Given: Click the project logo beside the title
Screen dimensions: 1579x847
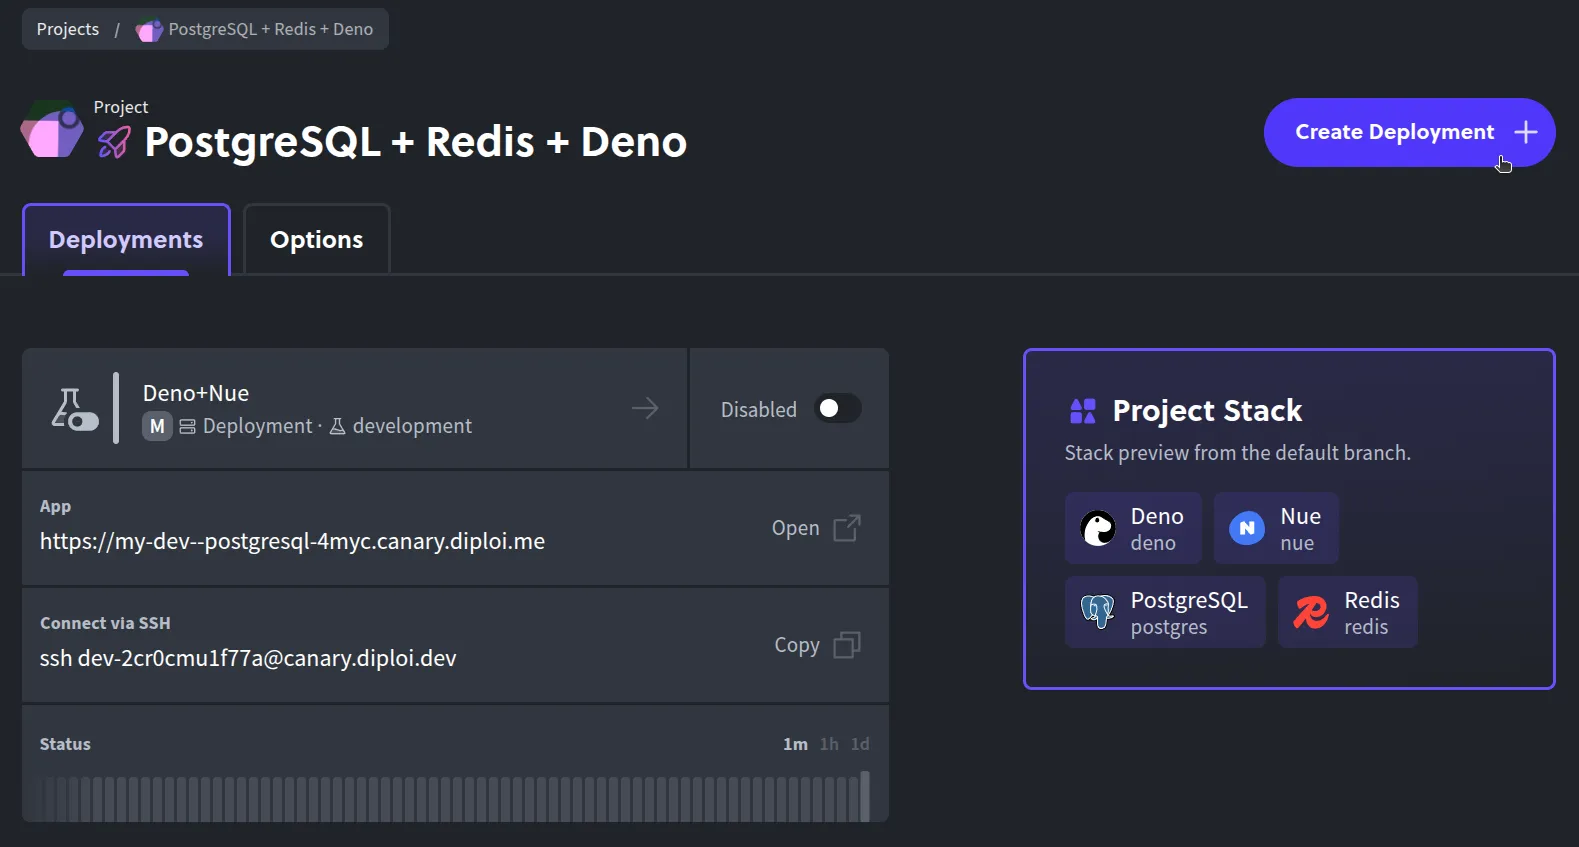Looking at the screenshot, I should pyautogui.click(x=52, y=130).
